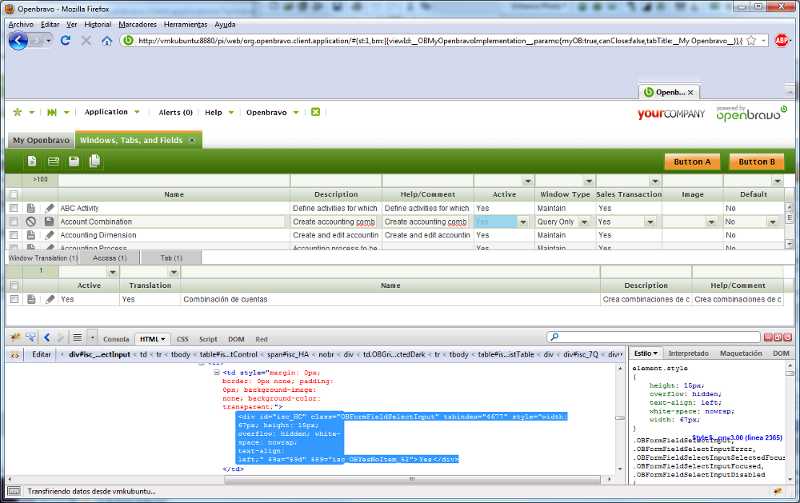Click the copy documents toolbar icon
Viewport: 800px width, 503px height.
coord(94,161)
